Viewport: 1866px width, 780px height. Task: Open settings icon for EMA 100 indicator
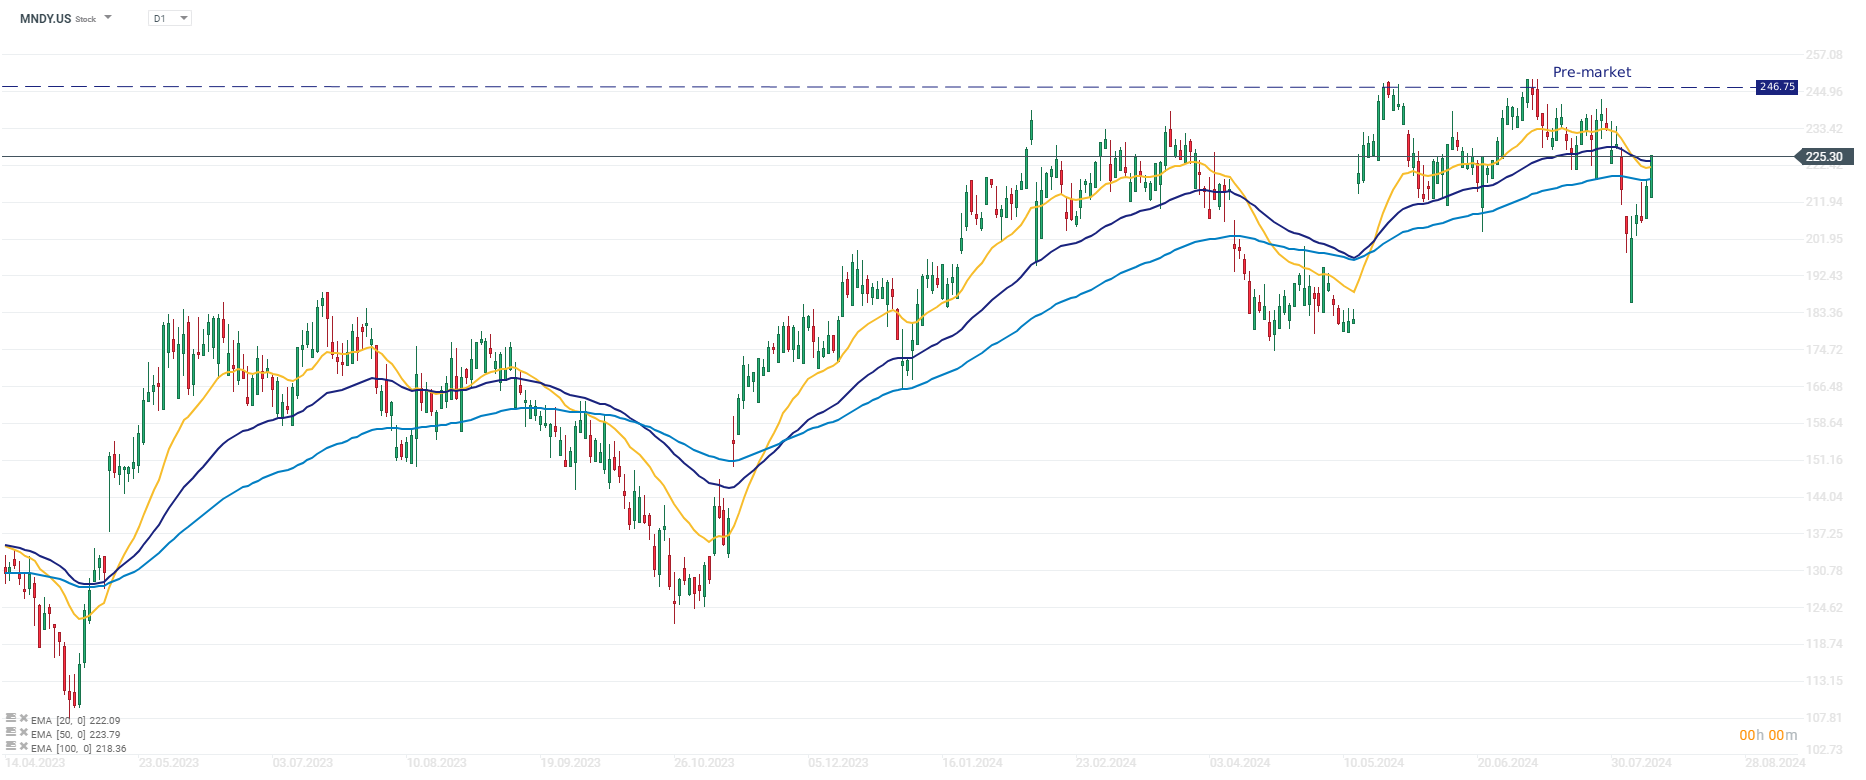(x=11, y=746)
